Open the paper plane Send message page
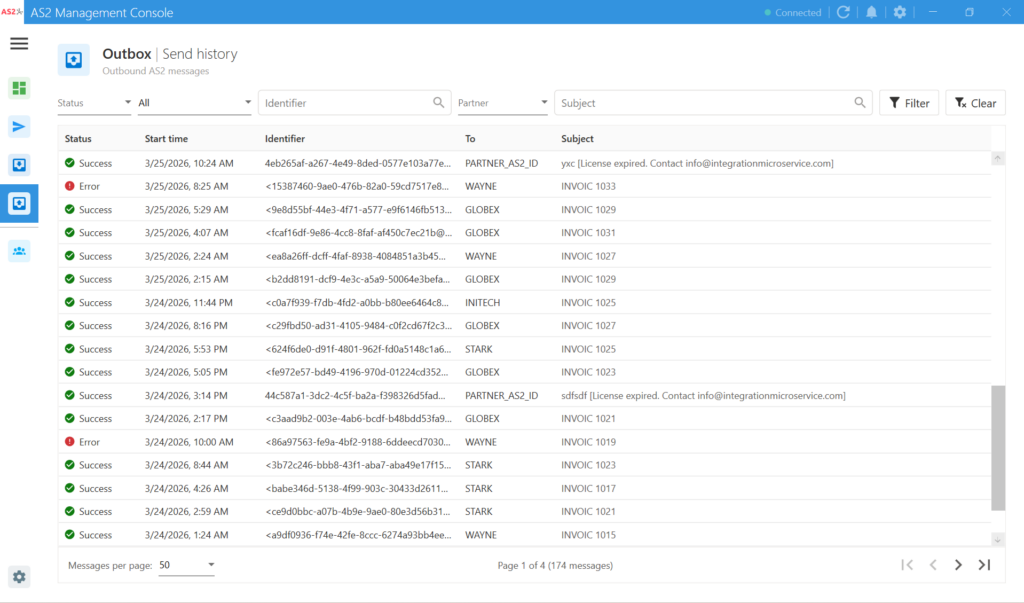The width and height of the screenshot is (1024, 603). [19, 126]
